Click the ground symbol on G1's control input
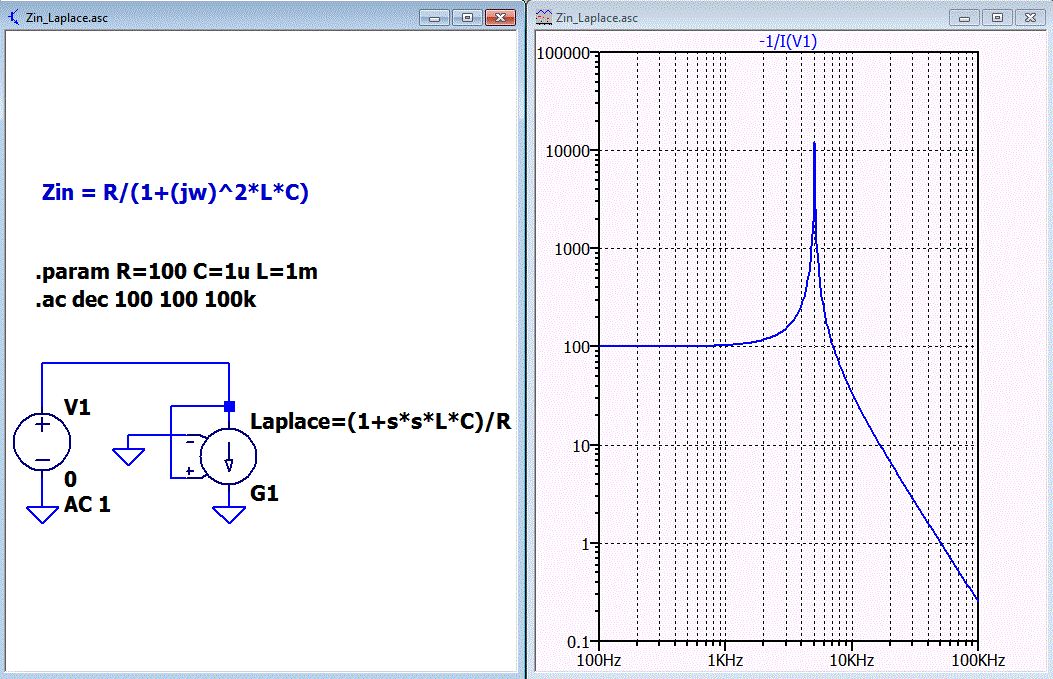 pyautogui.click(x=128, y=456)
